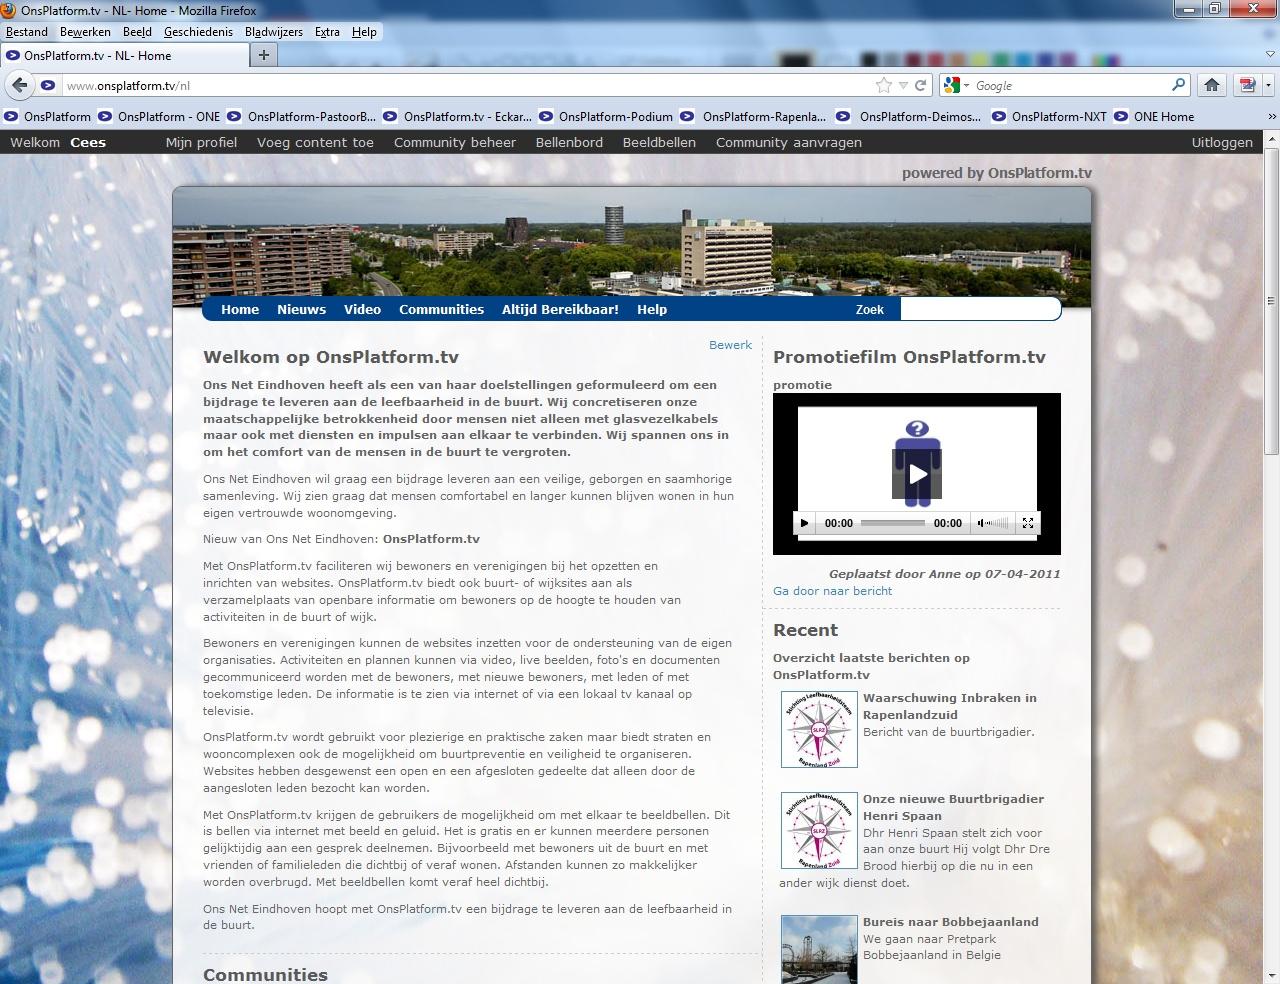The image size is (1280, 984).
Task: Open the OnsPlatform.tv - Eckar... bookmark
Action: click(458, 117)
